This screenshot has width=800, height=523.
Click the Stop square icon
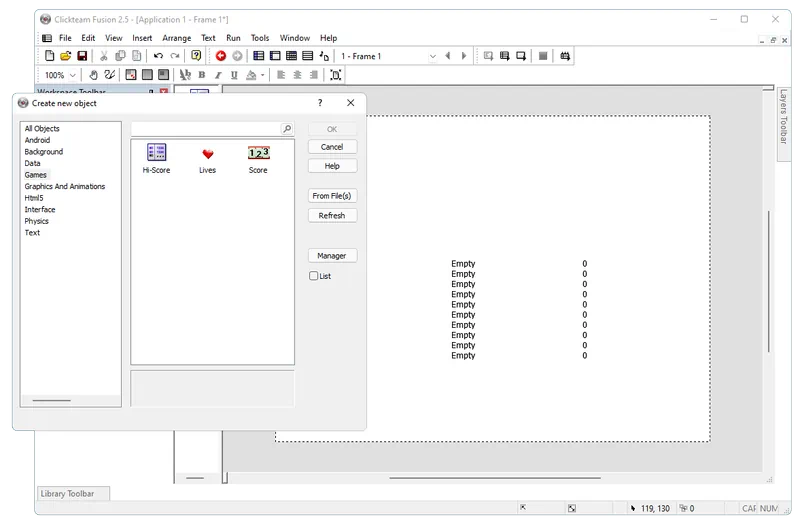(543, 56)
